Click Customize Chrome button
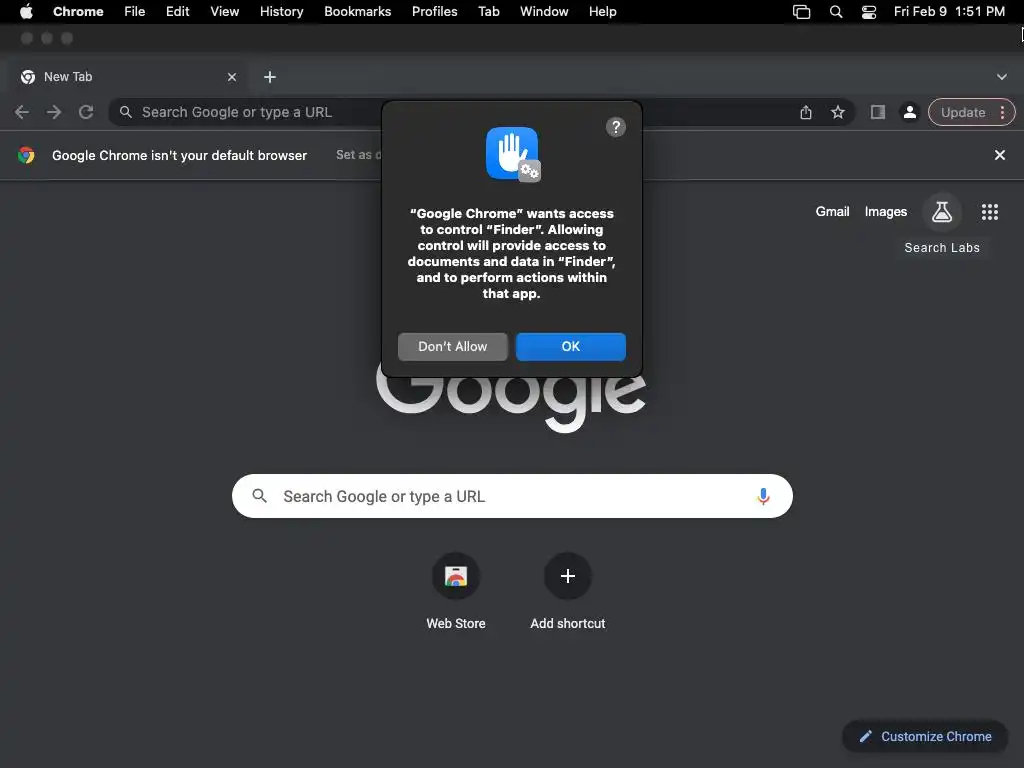Screen dimensions: 1024x768 coord(925,737)
